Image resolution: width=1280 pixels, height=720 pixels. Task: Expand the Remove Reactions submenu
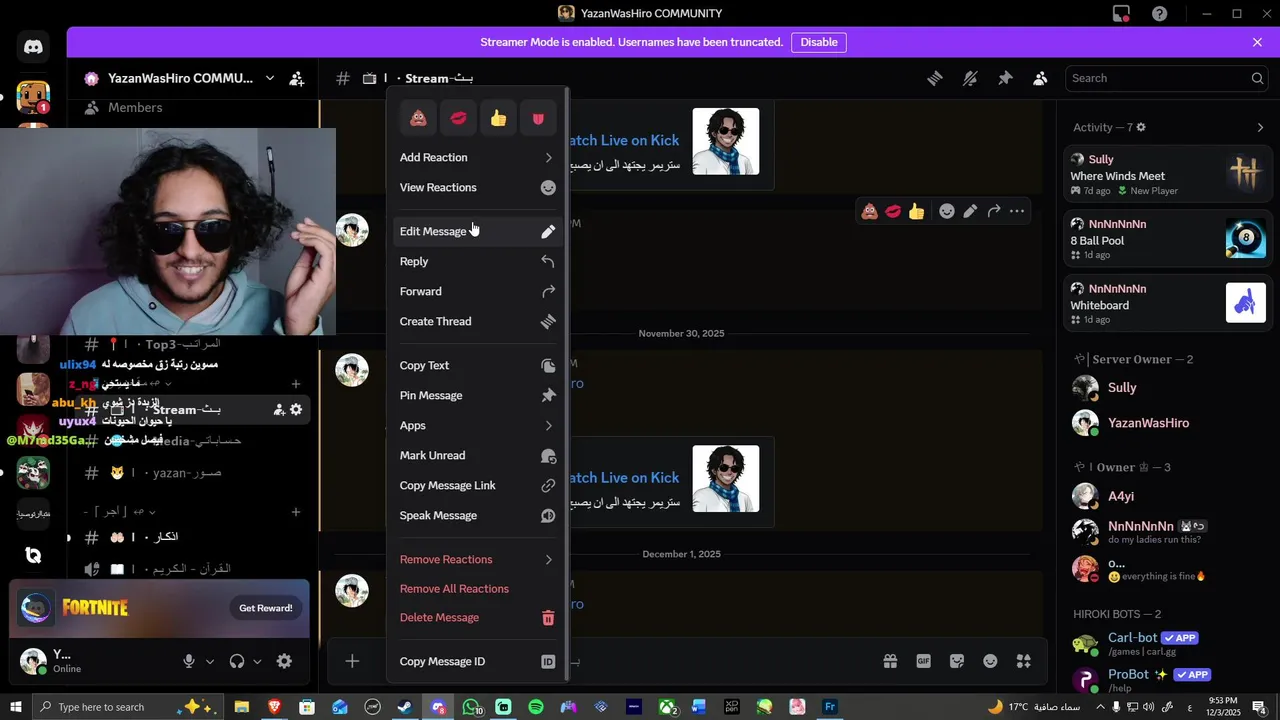tap(477, 559)
